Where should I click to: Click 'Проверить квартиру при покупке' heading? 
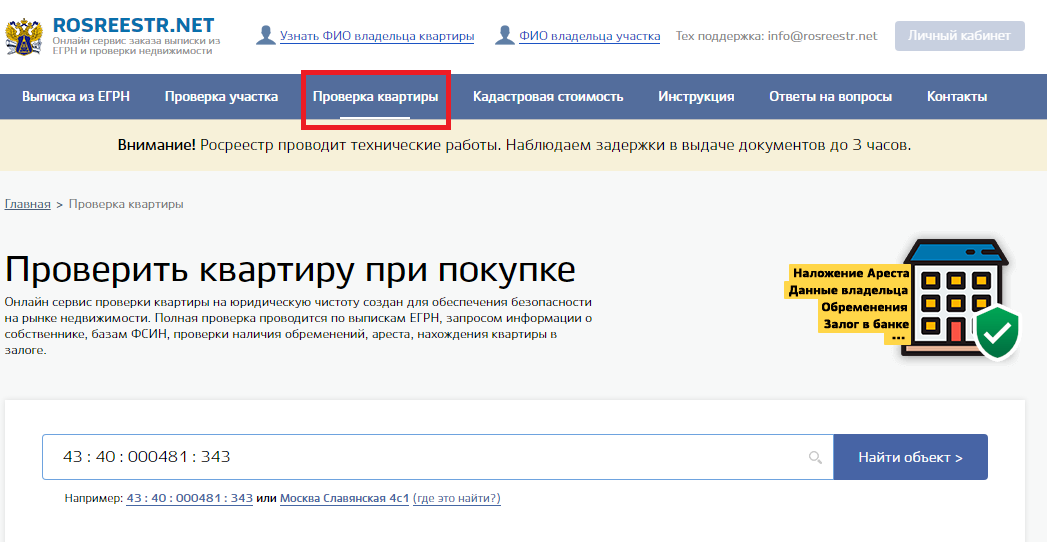(290, 270)
